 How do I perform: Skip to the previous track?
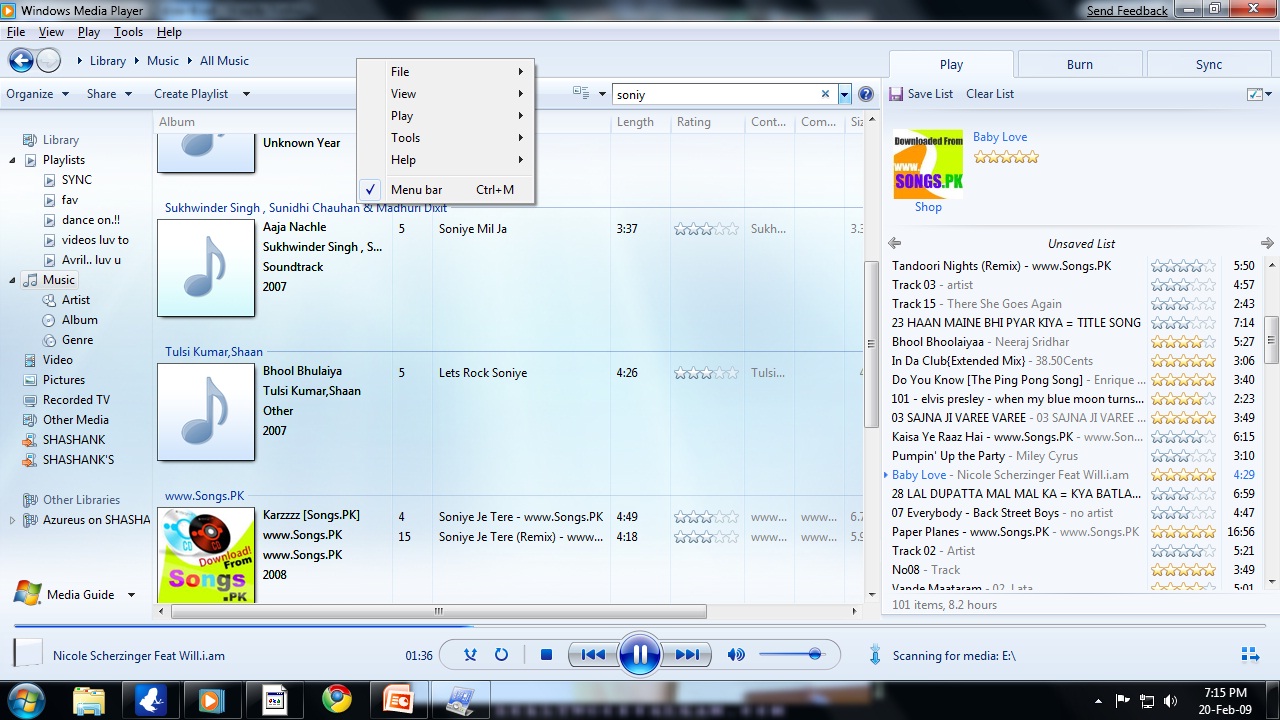click(593, 655)
